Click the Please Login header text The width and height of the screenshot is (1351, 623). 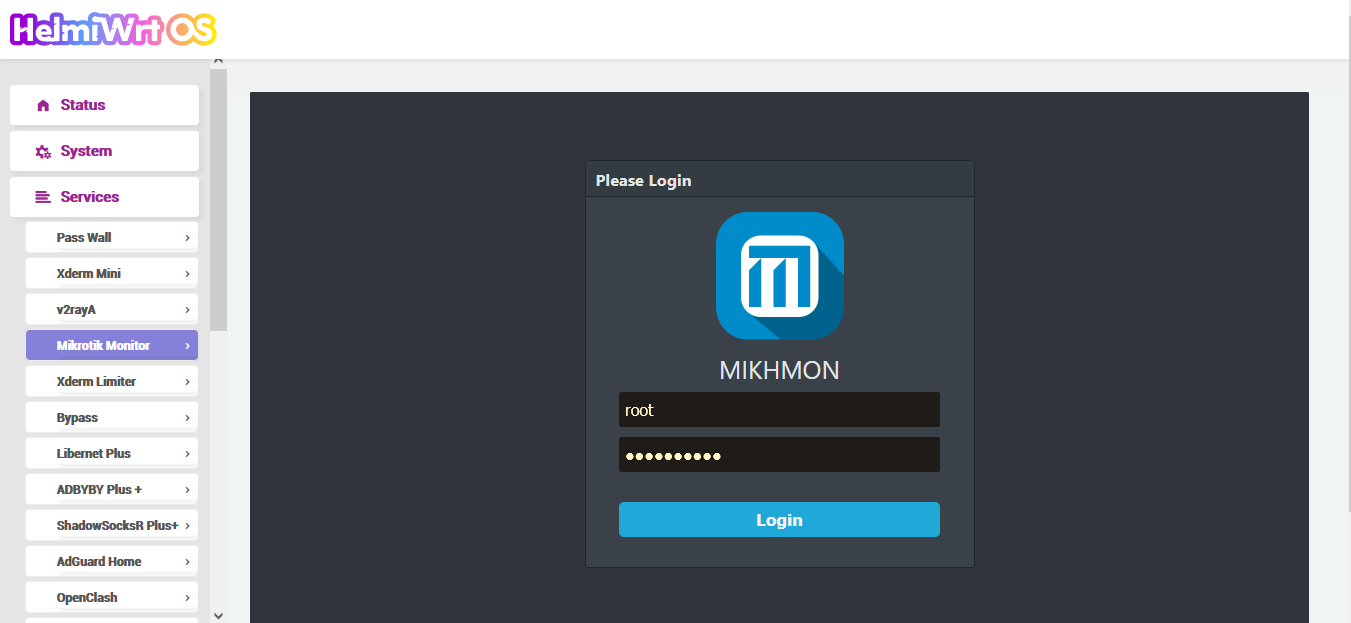644,181
